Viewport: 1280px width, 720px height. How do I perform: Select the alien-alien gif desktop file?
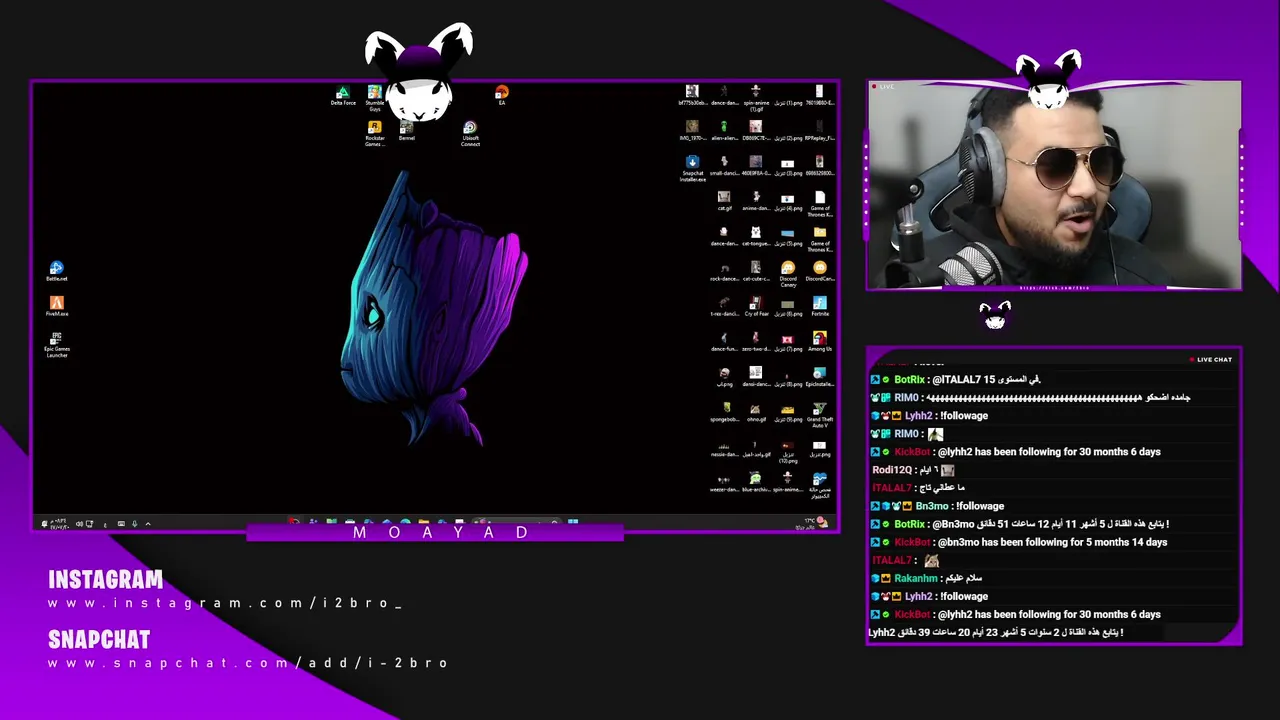tap(724, 130)
